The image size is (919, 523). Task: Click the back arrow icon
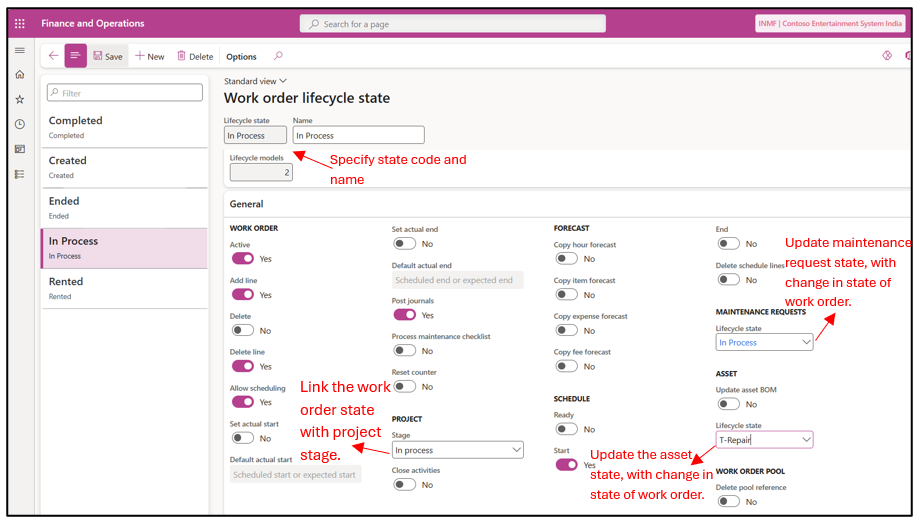pos(53,56)
